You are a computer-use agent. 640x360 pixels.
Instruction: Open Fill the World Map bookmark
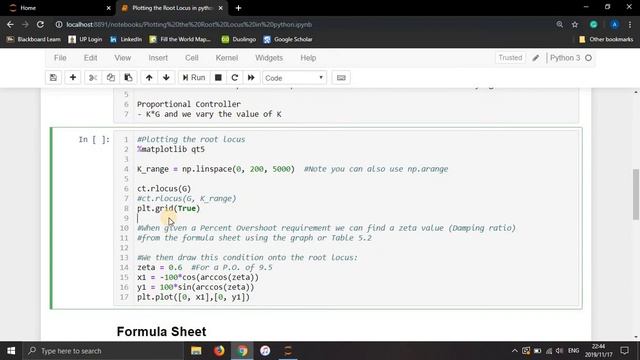[180, 39]
